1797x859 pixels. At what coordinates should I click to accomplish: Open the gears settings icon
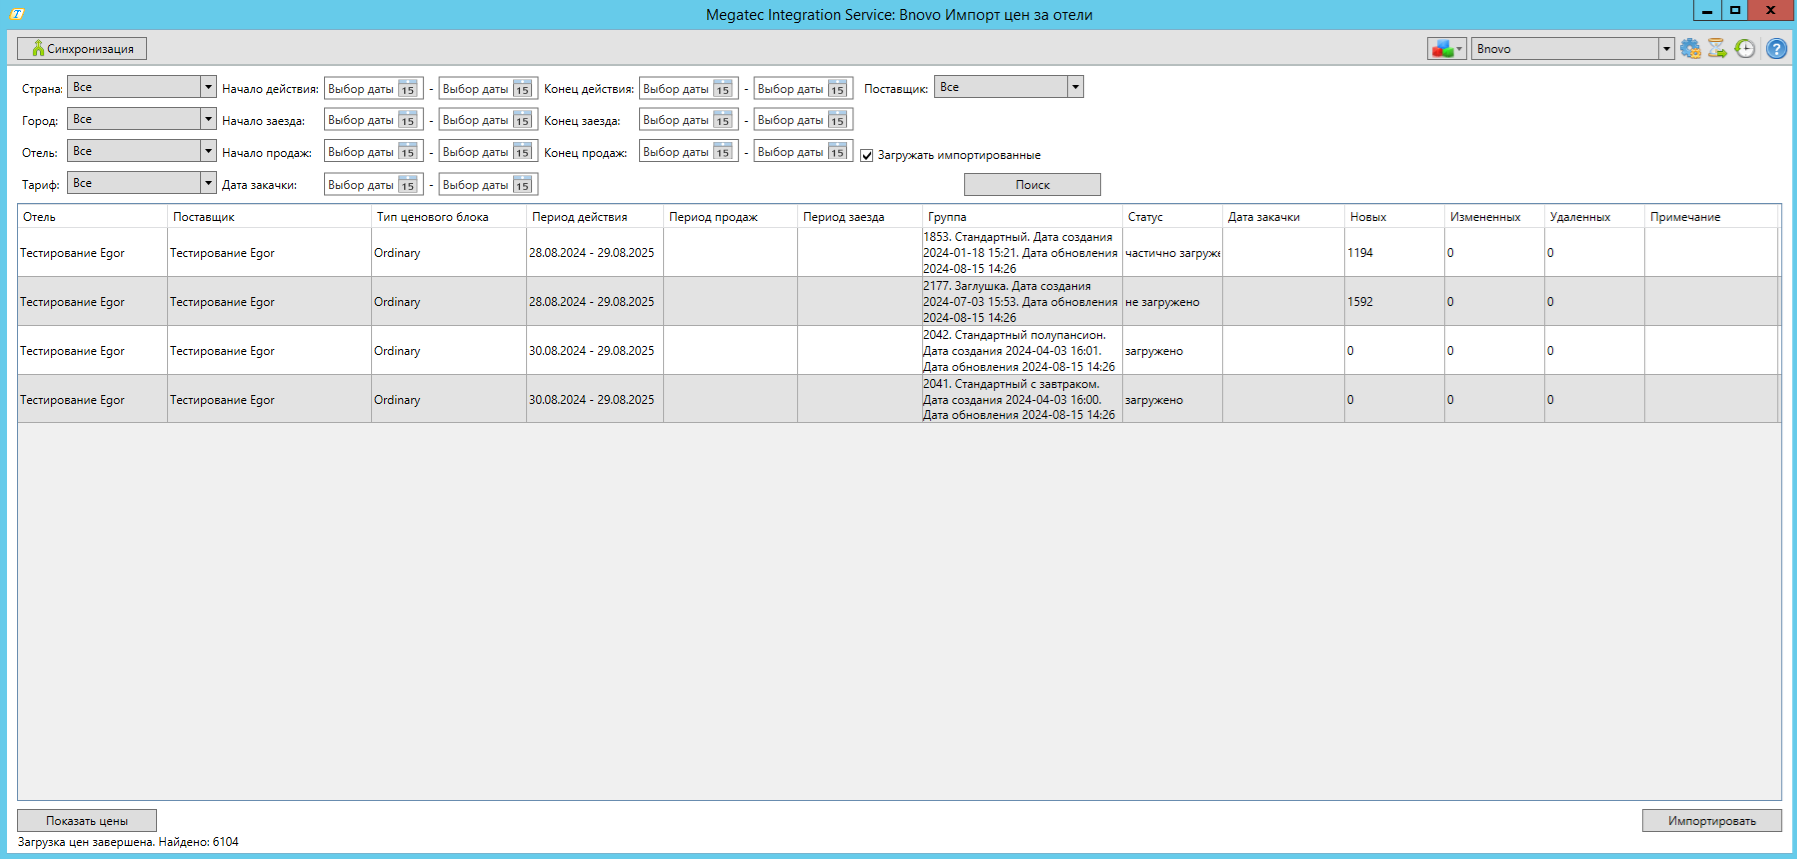click(x=1690, y=48)
